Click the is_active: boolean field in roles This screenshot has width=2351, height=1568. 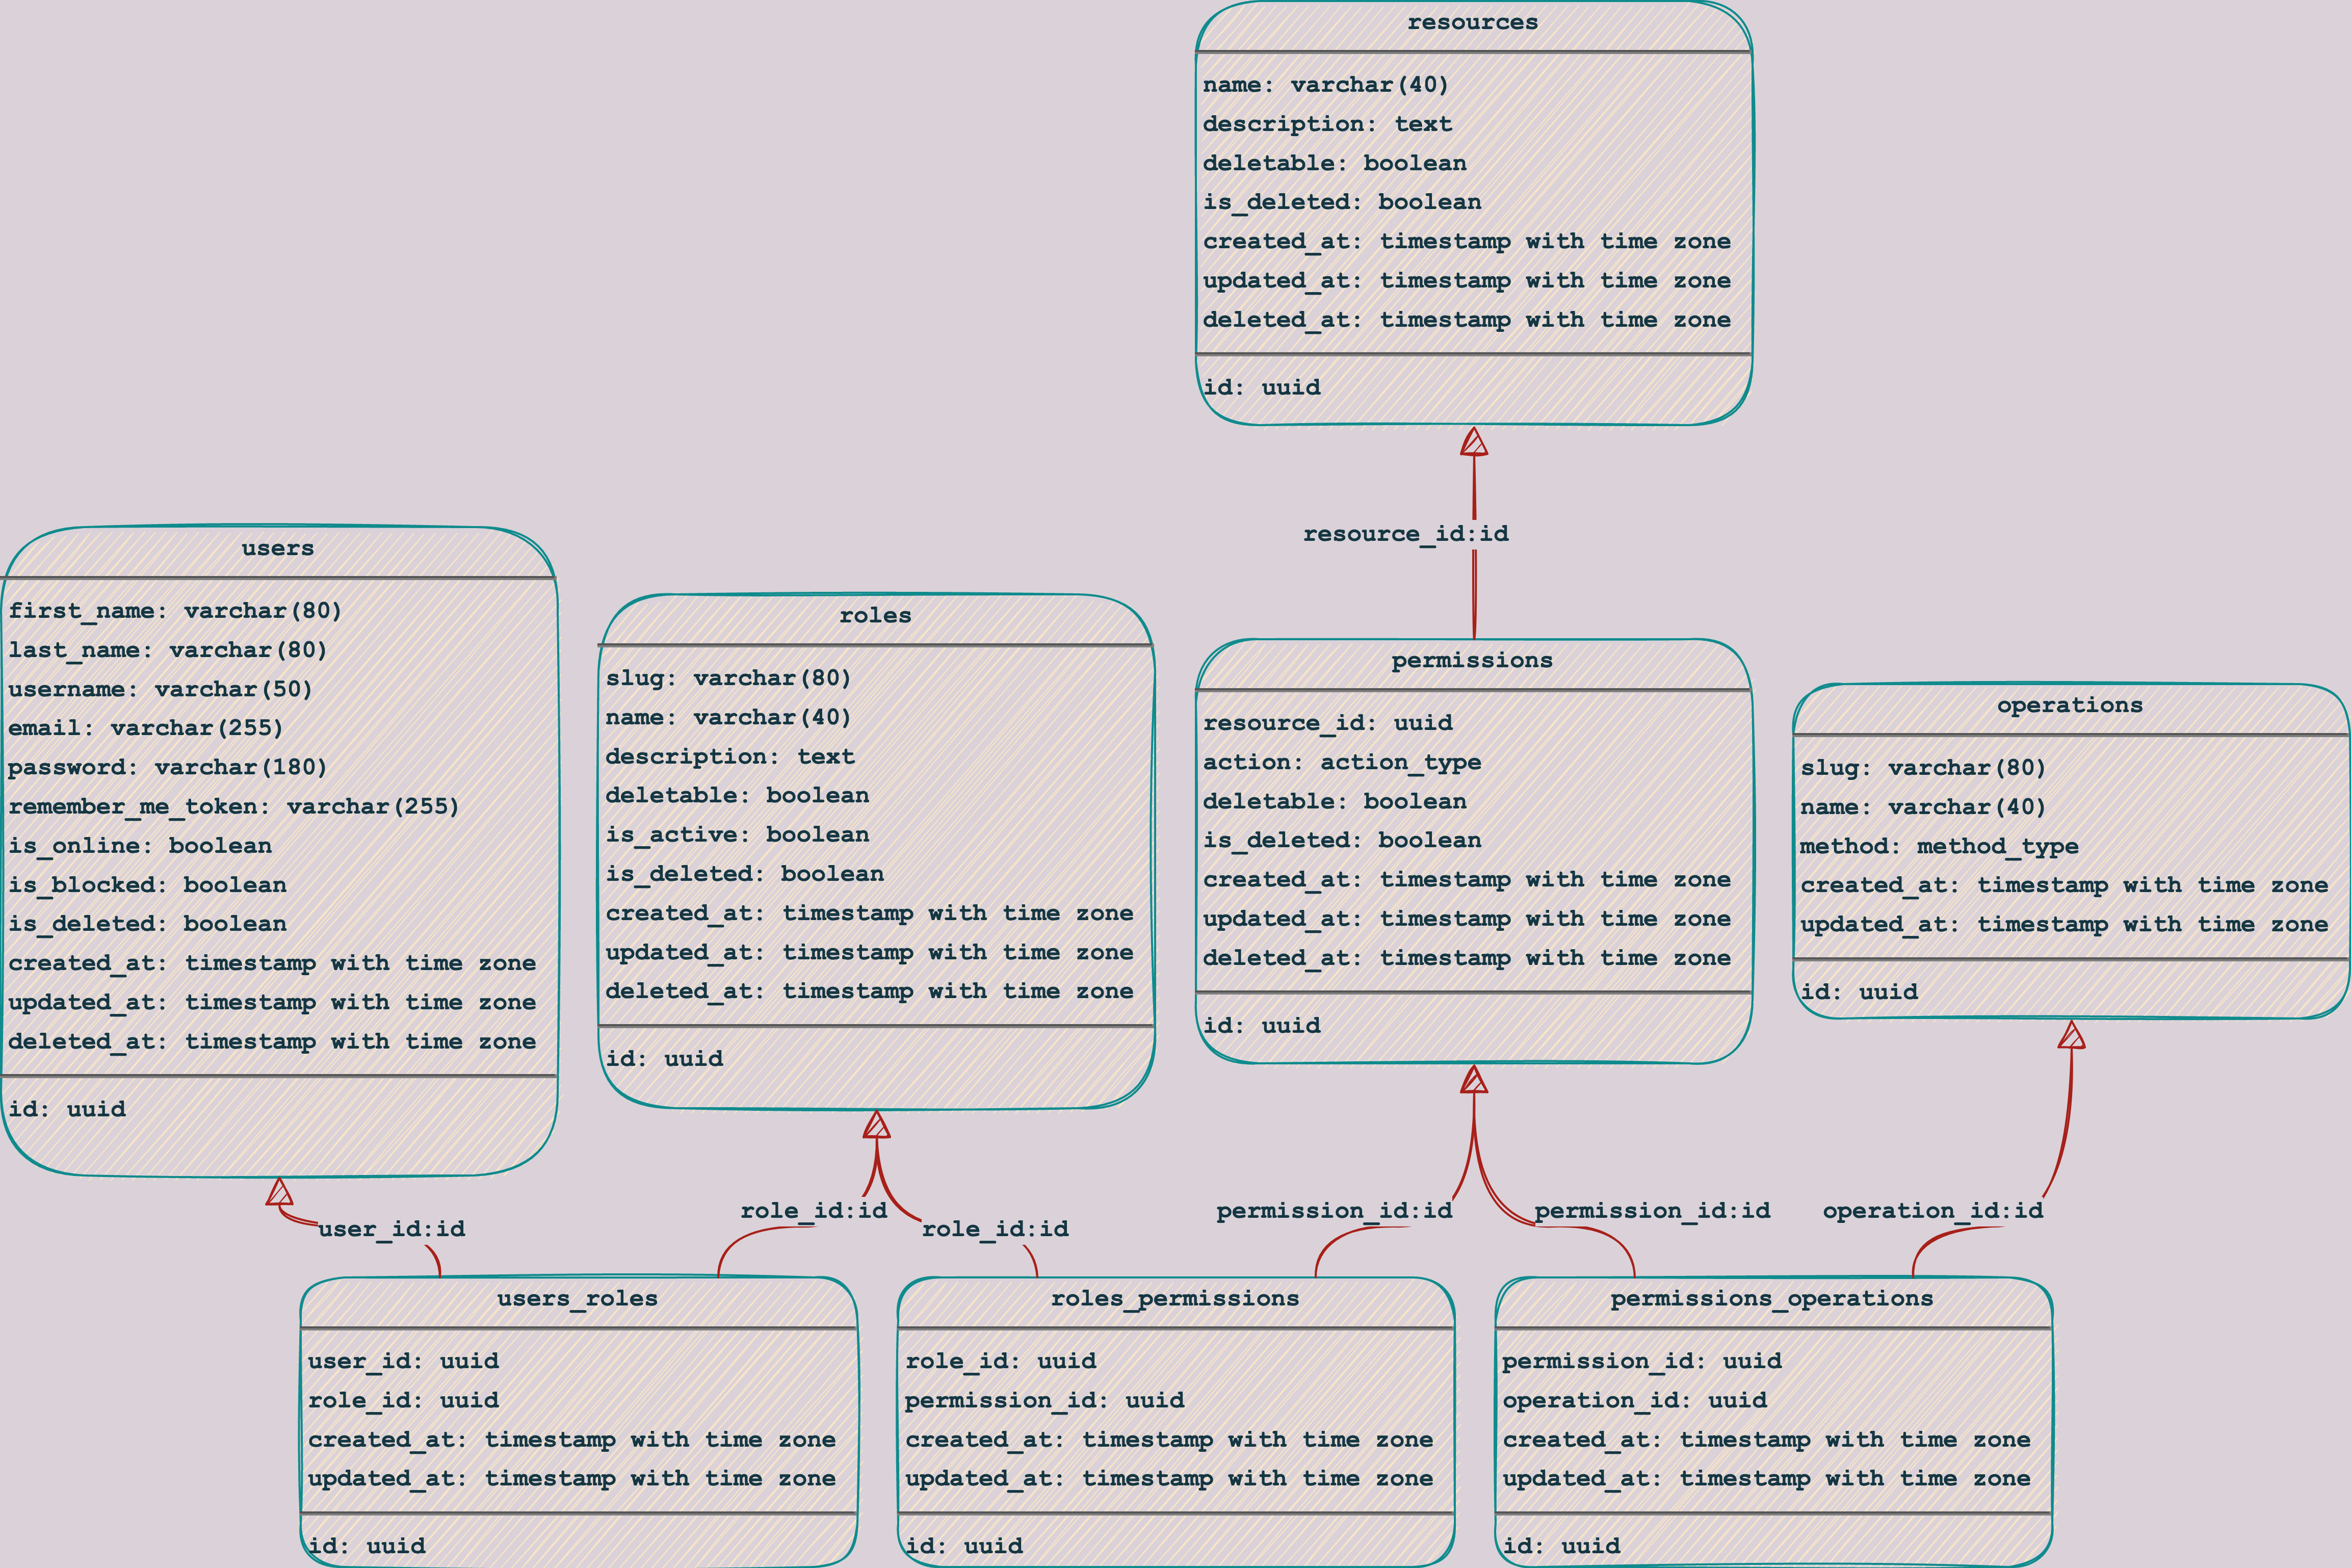(x=737, y=834)
